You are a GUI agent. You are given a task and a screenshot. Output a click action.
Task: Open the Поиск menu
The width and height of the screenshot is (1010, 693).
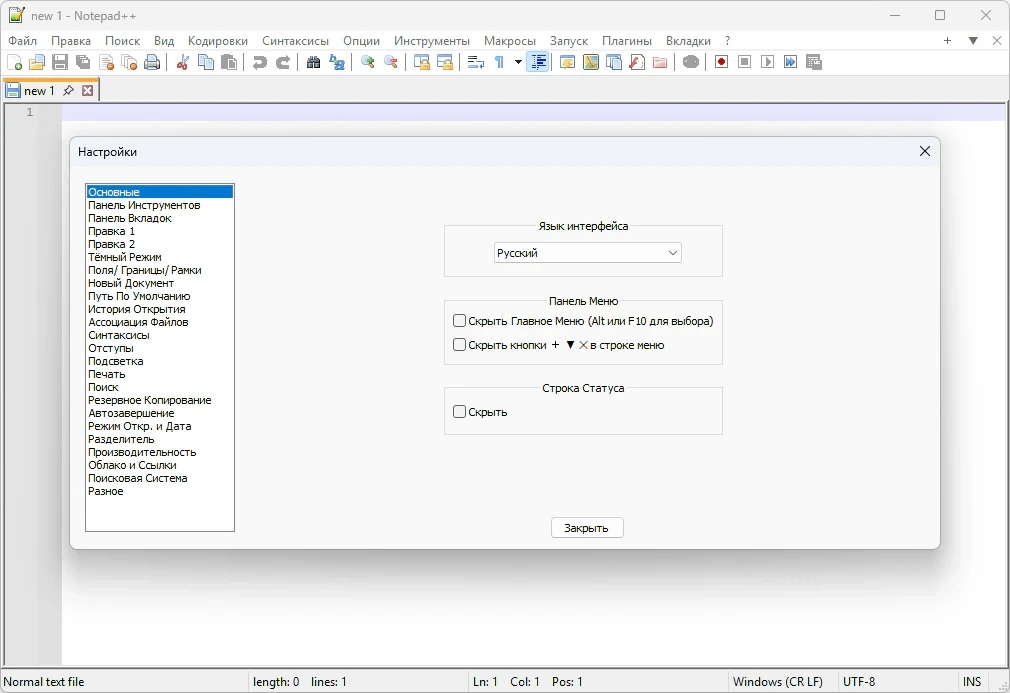point(122,41)
